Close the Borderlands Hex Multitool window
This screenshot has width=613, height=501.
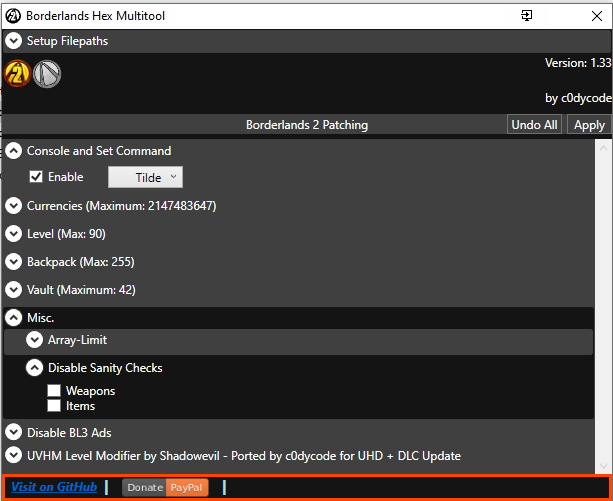pyautogui.click(x=597, y=16)
